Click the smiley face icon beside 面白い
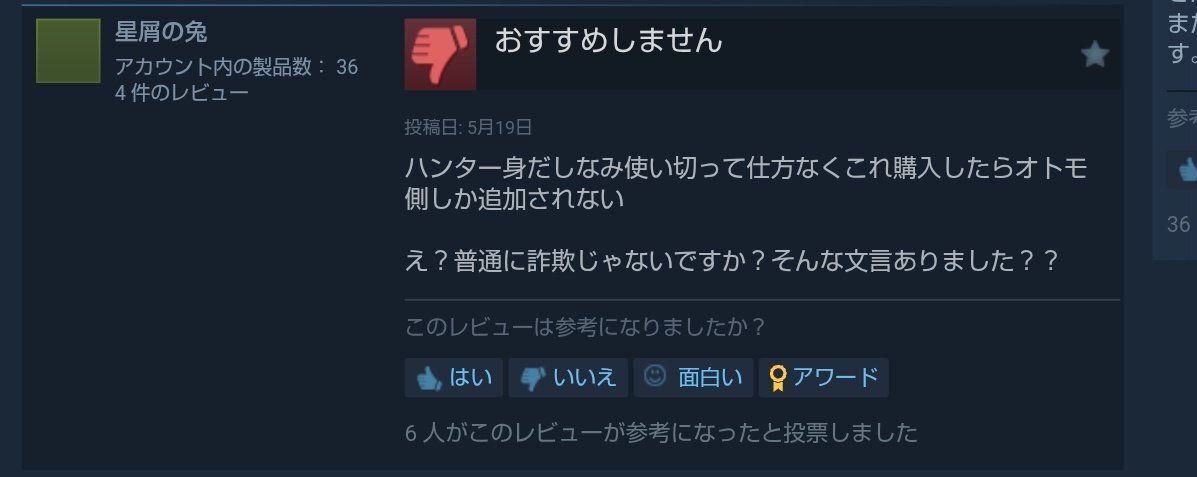The width and height of the screenshot is (1197, 477). coord(655,375)
